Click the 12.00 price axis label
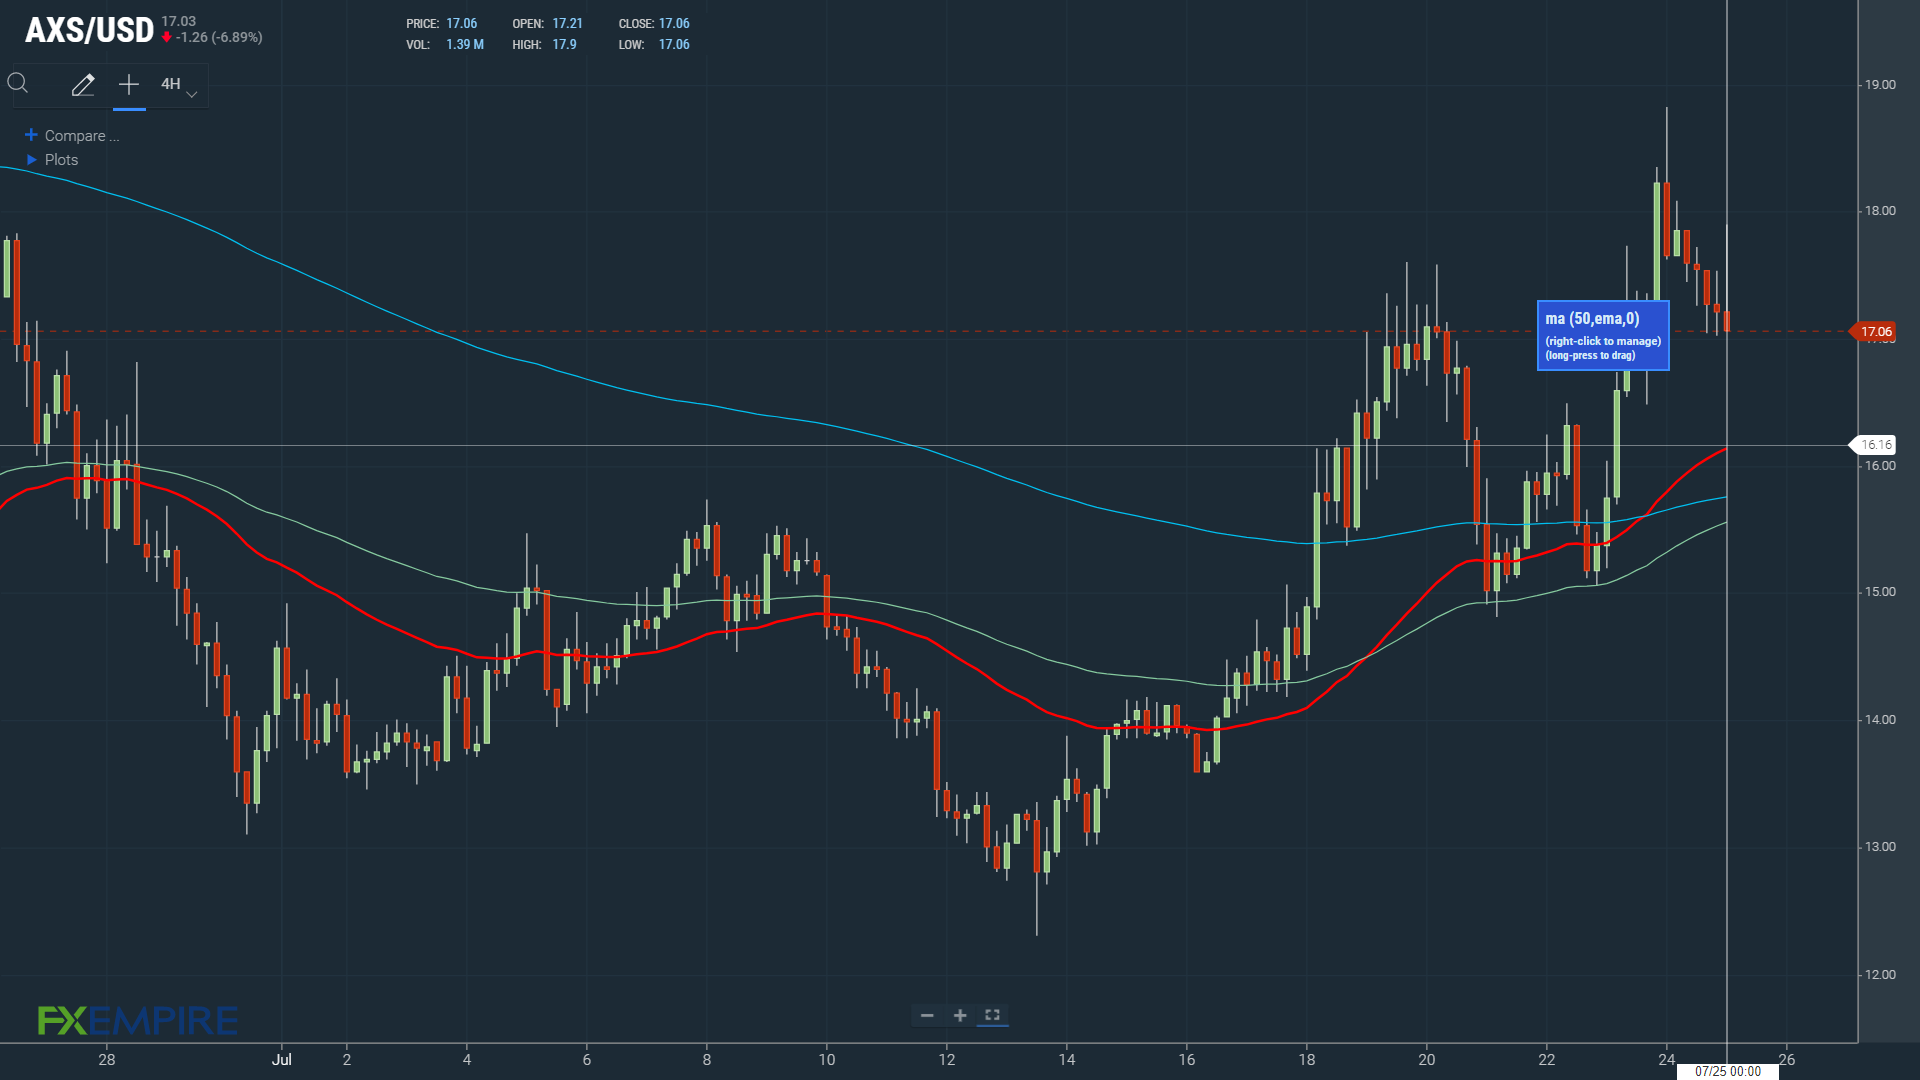The image size is (1920, 1080). [x=1880, y=975]
